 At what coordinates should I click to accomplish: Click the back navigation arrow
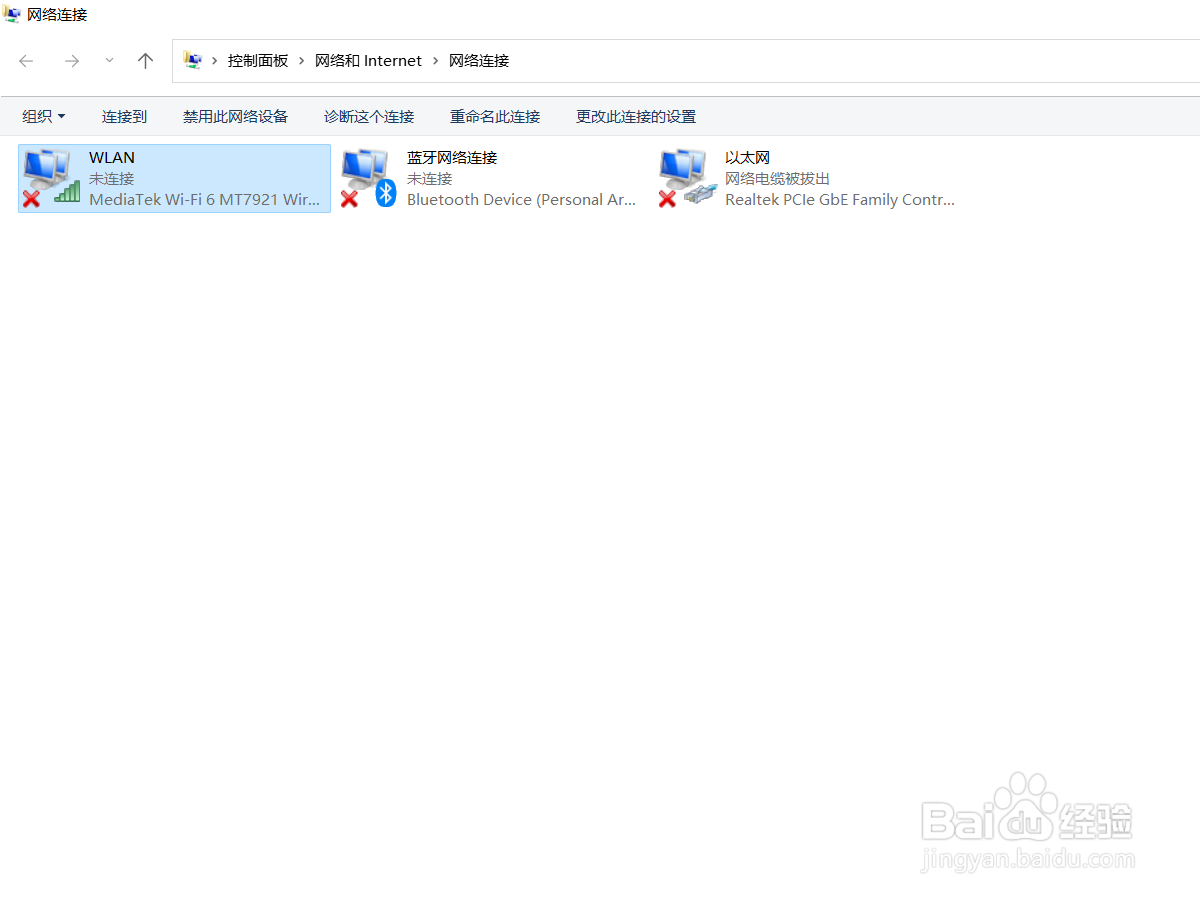26,60
